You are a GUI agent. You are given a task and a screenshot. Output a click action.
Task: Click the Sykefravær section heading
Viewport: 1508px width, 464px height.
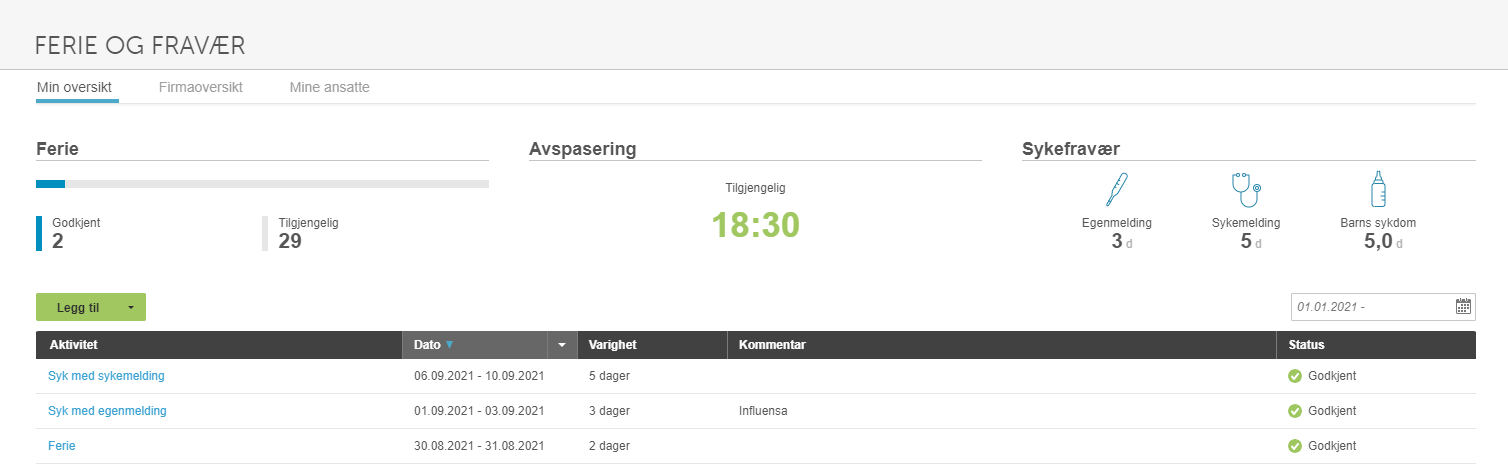[x=1071, y=149]
